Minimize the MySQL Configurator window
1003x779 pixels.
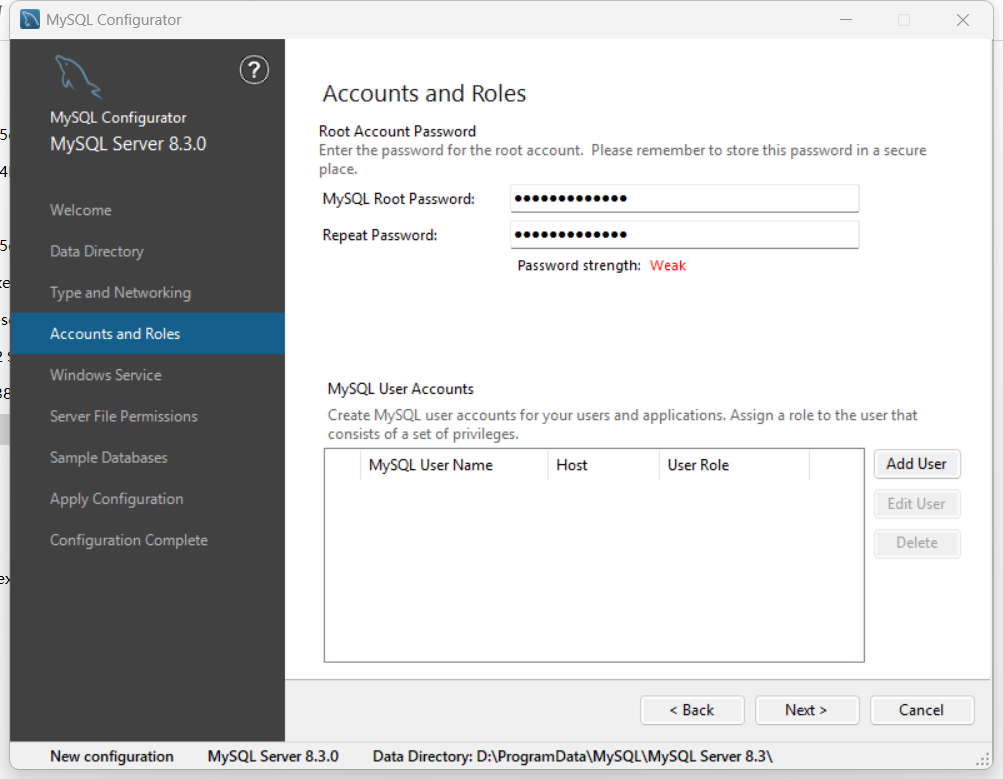coord(846,20)
